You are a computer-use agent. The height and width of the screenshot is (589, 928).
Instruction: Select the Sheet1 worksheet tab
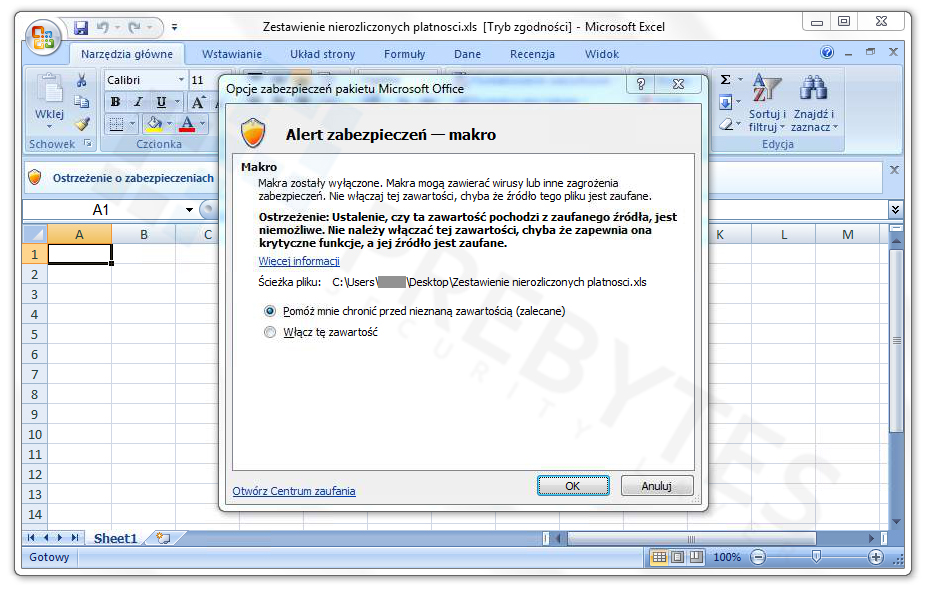[115, 538]
